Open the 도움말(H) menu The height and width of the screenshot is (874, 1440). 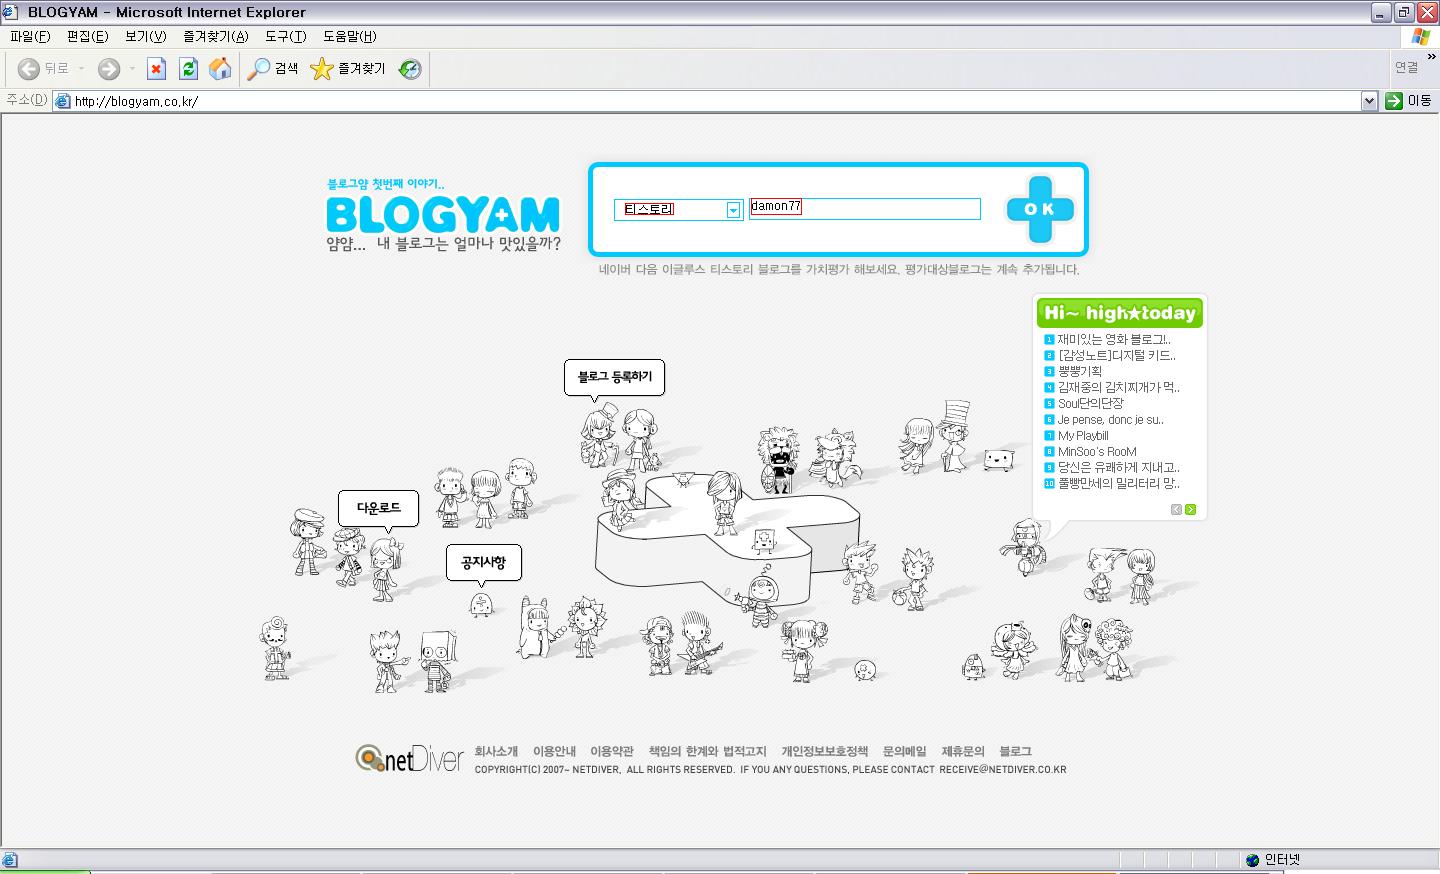coord(349,36)
